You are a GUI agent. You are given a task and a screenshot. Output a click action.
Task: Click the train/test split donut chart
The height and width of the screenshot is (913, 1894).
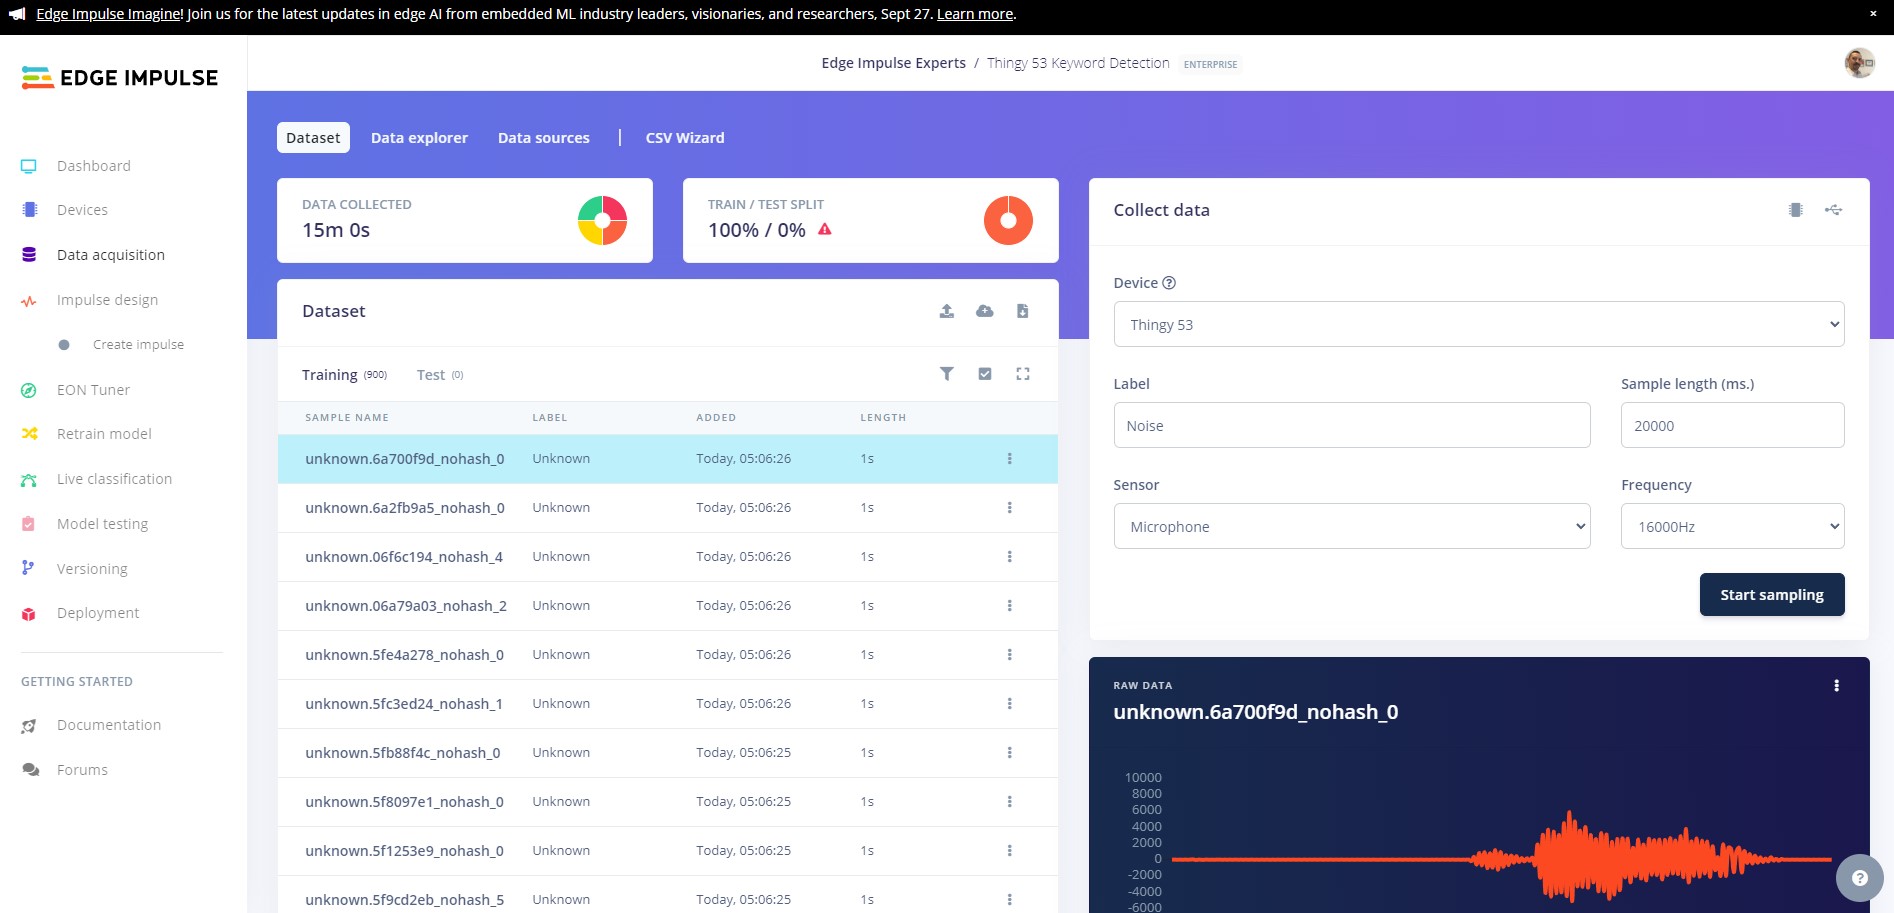(1008, 220)
